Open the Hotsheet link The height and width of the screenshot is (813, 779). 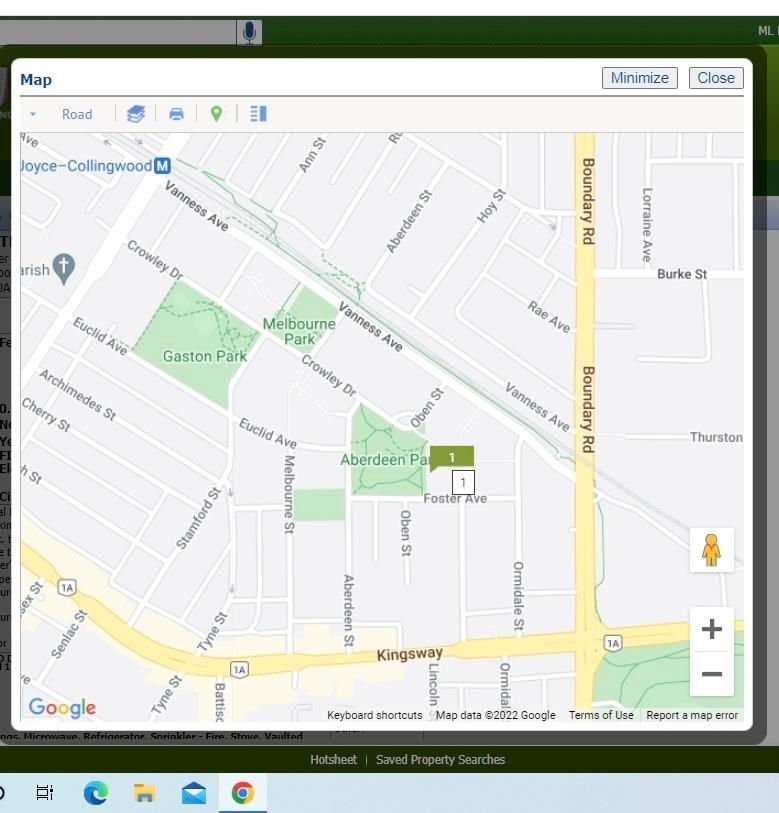pyautogui.click(x=333, y=760)
